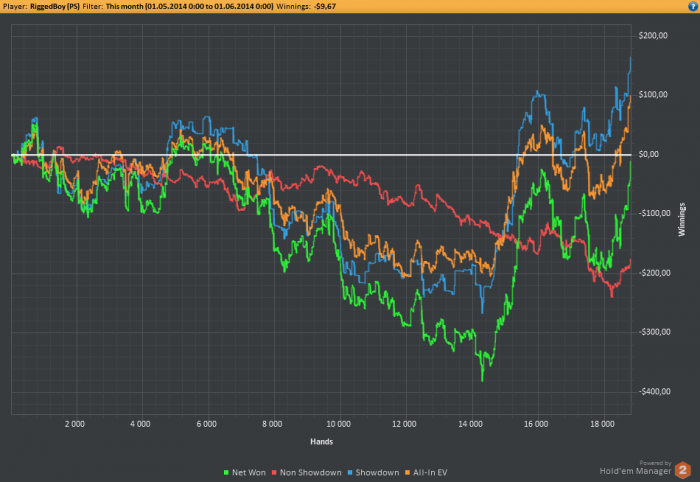Click the green Net Won color square
Screen dimensions: 700x482
point(226,473)
